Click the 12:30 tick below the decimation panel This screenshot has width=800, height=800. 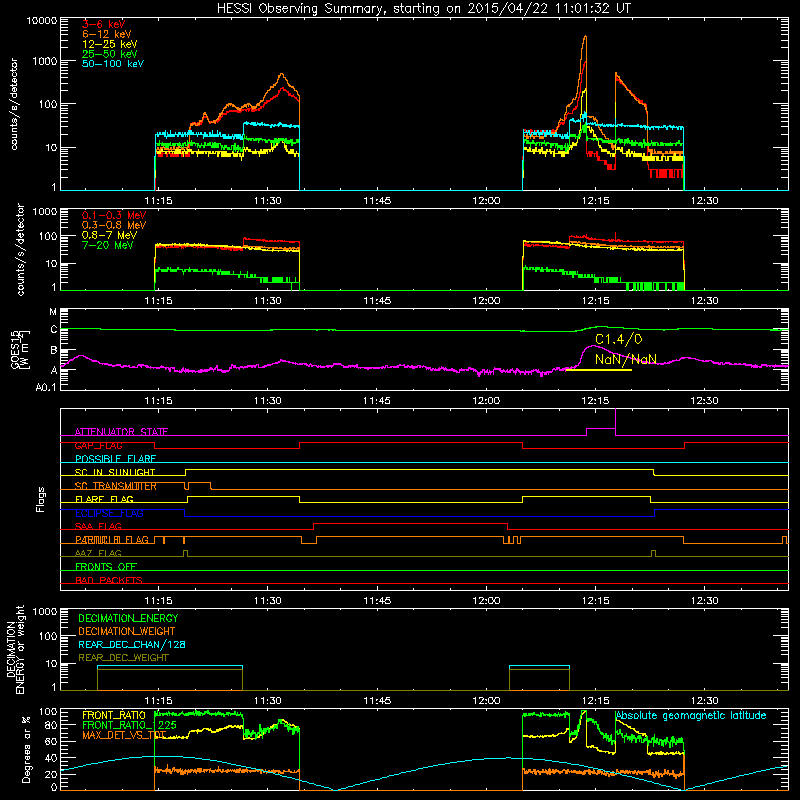[x=705, y=701]
